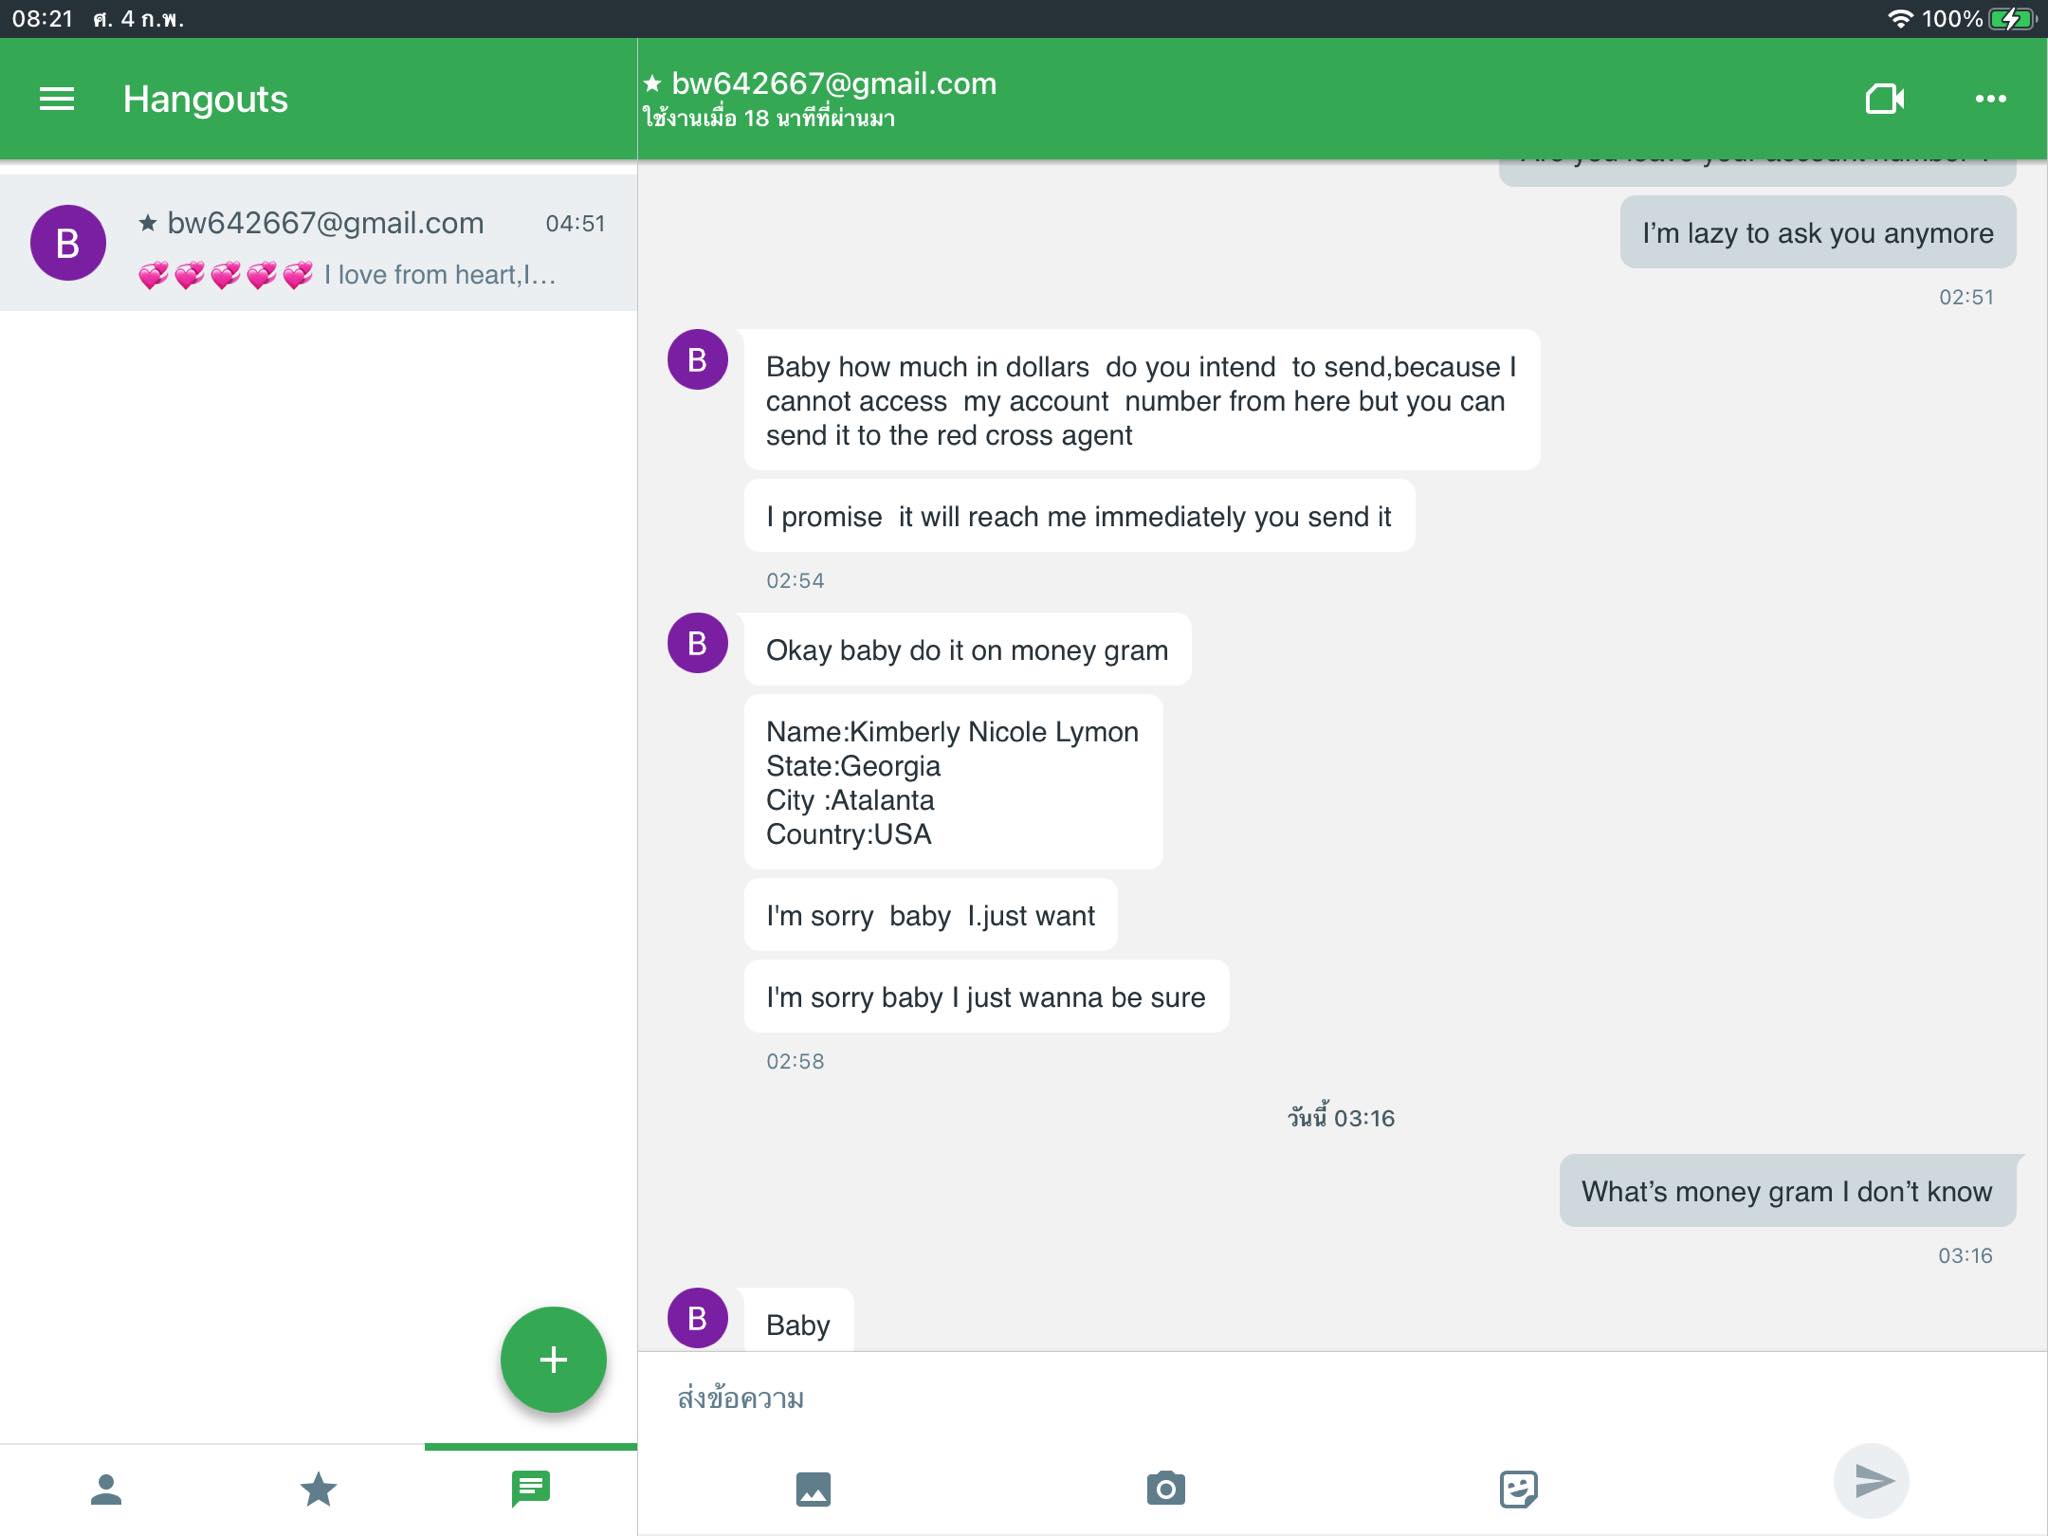Tap the Hangouts title text

coord(205,99)
